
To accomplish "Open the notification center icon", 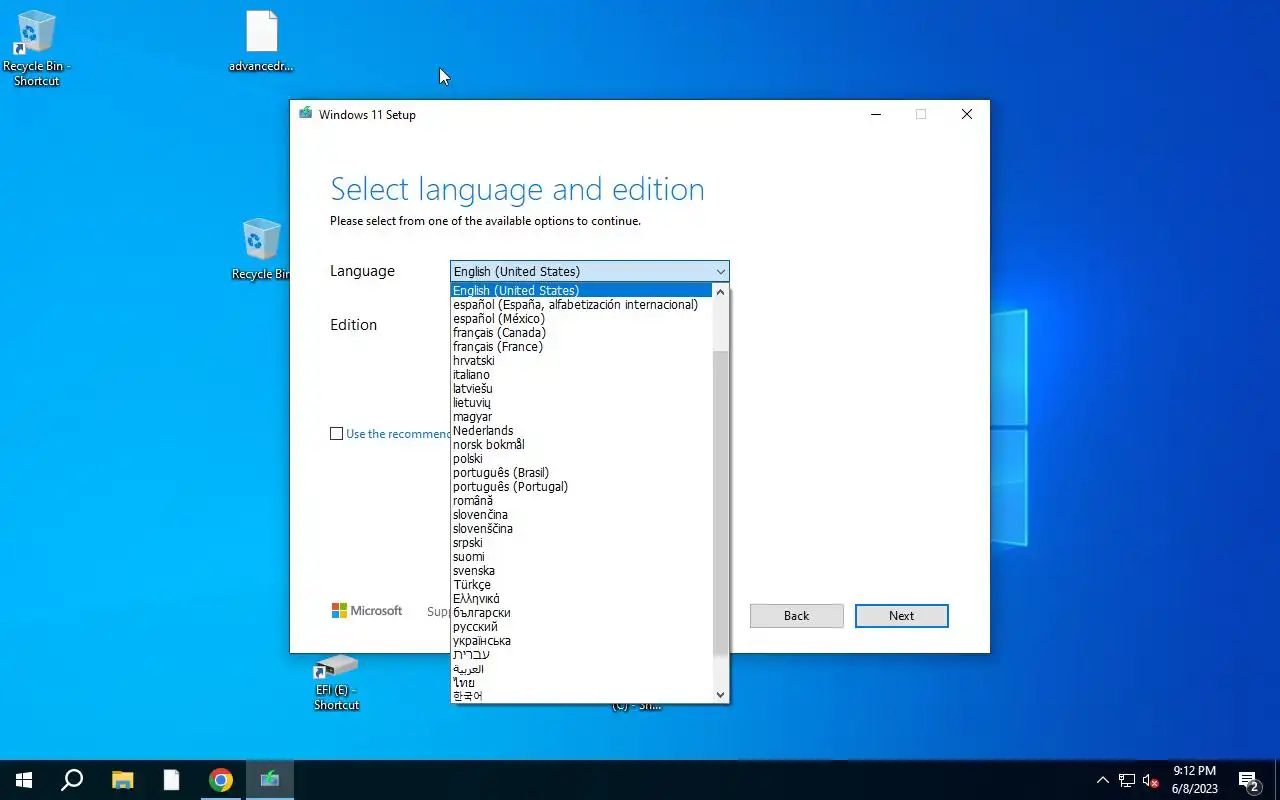I will click(x=1249, y=780).
